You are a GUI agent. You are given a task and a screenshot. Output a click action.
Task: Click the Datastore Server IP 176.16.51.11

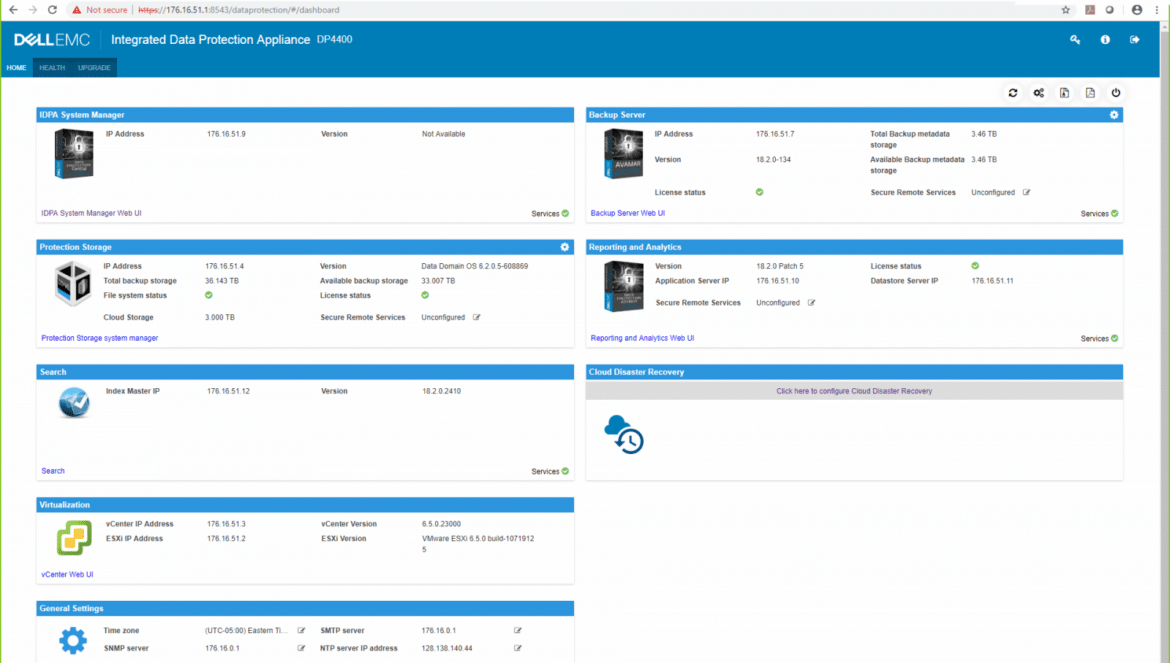(992, 281)
